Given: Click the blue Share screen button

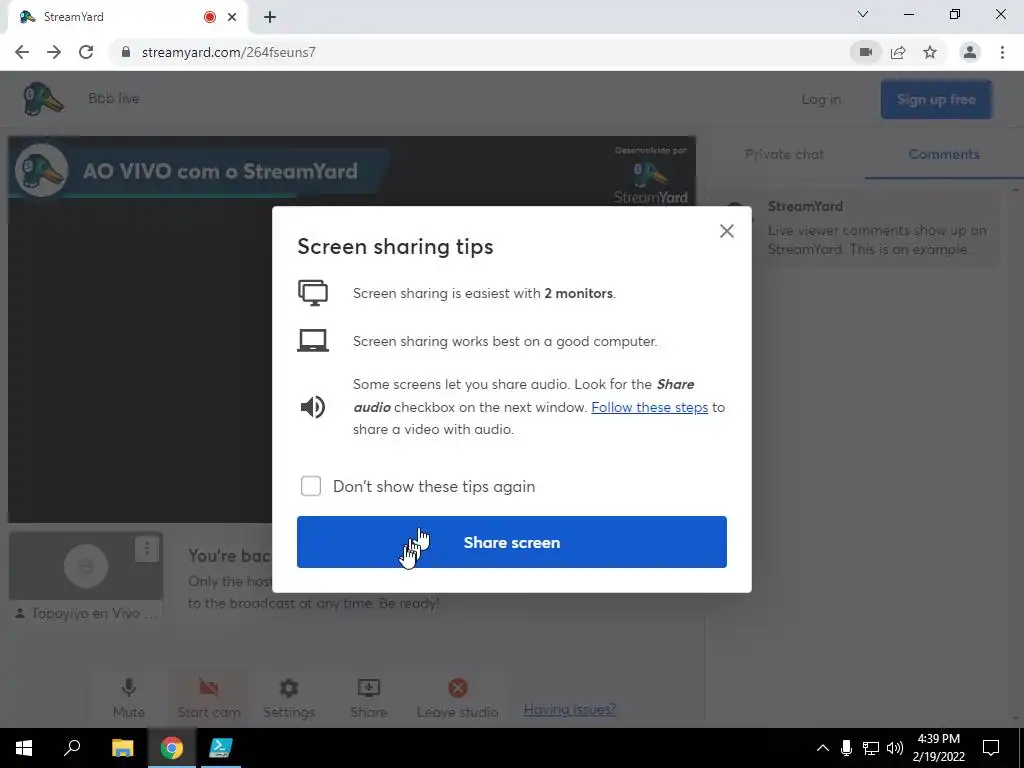Looking at the screenshot, I should (x=511, y=542).
